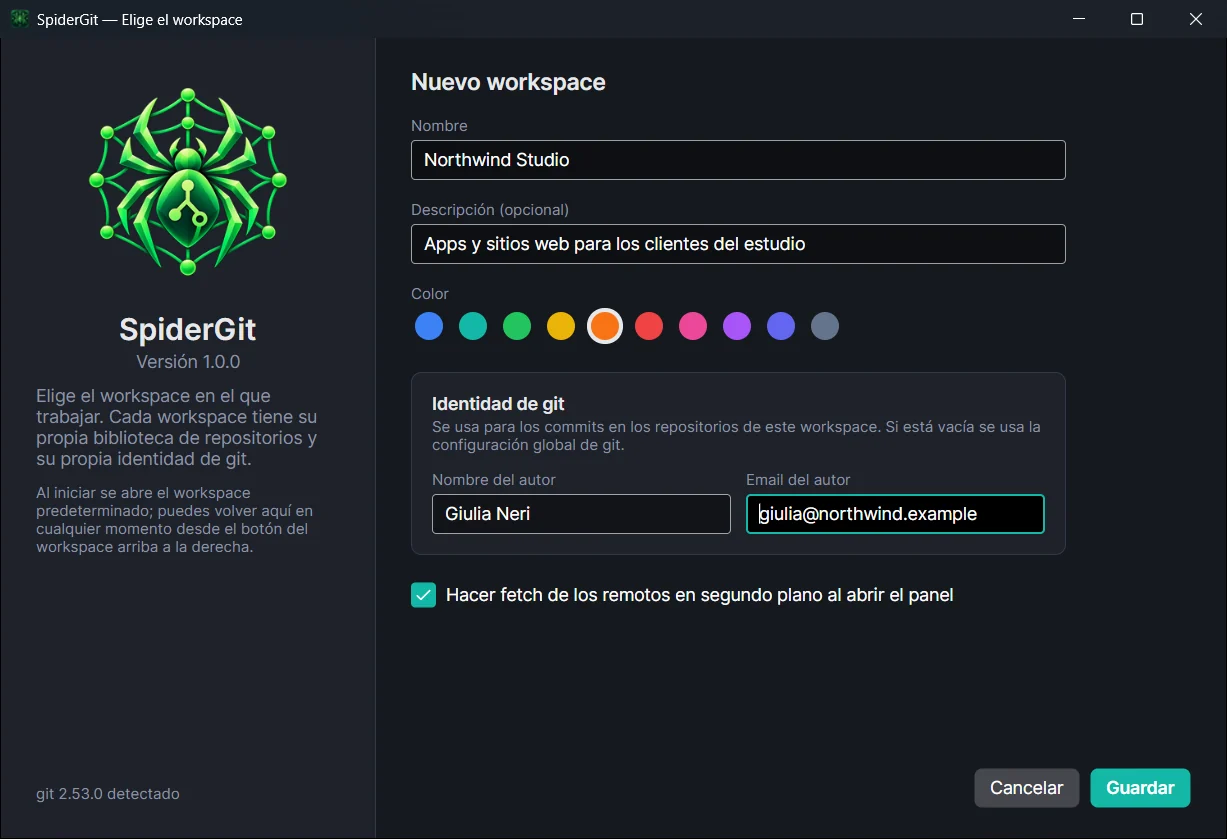Click the Guardar button

point(1140,788)
